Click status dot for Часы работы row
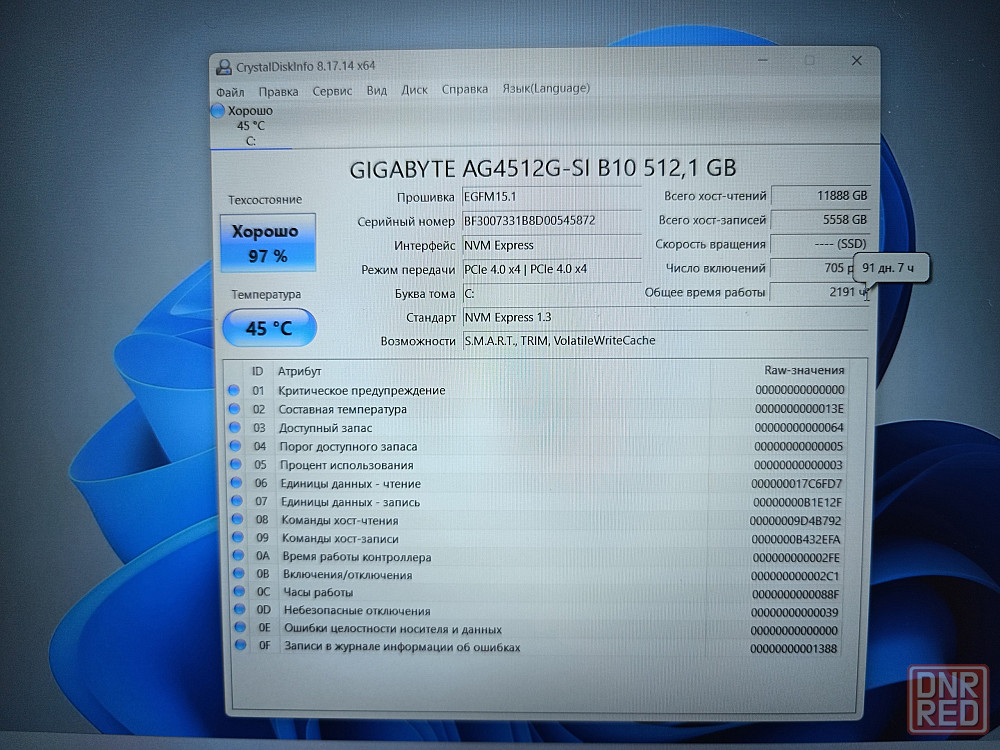Screen dimensions: 1000x750 239,591
